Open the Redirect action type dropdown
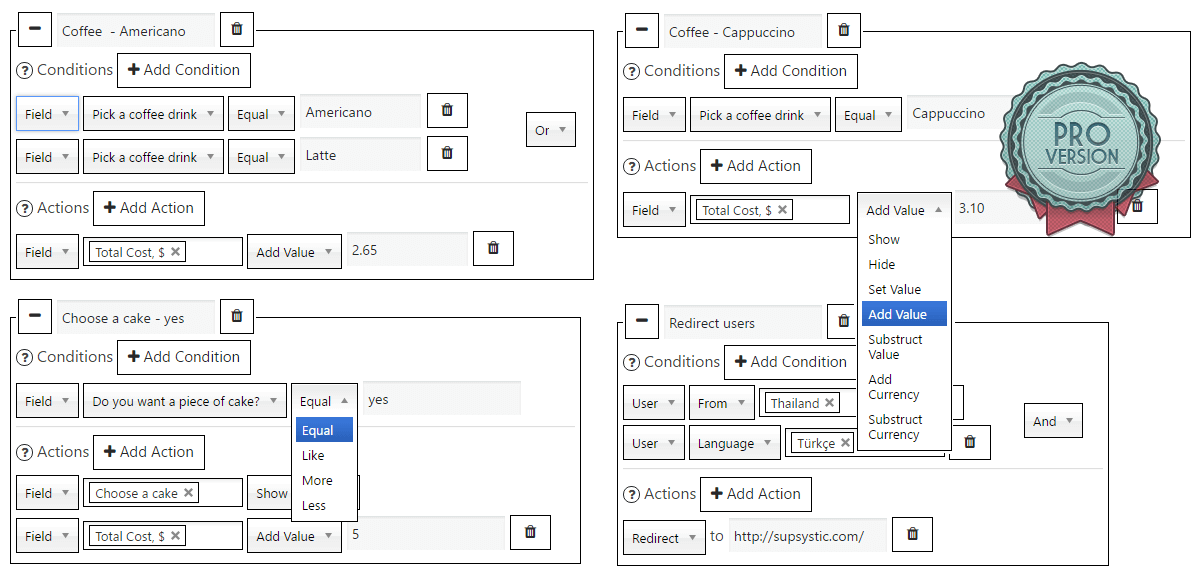 pyautogui.click(x=662, y=538)
